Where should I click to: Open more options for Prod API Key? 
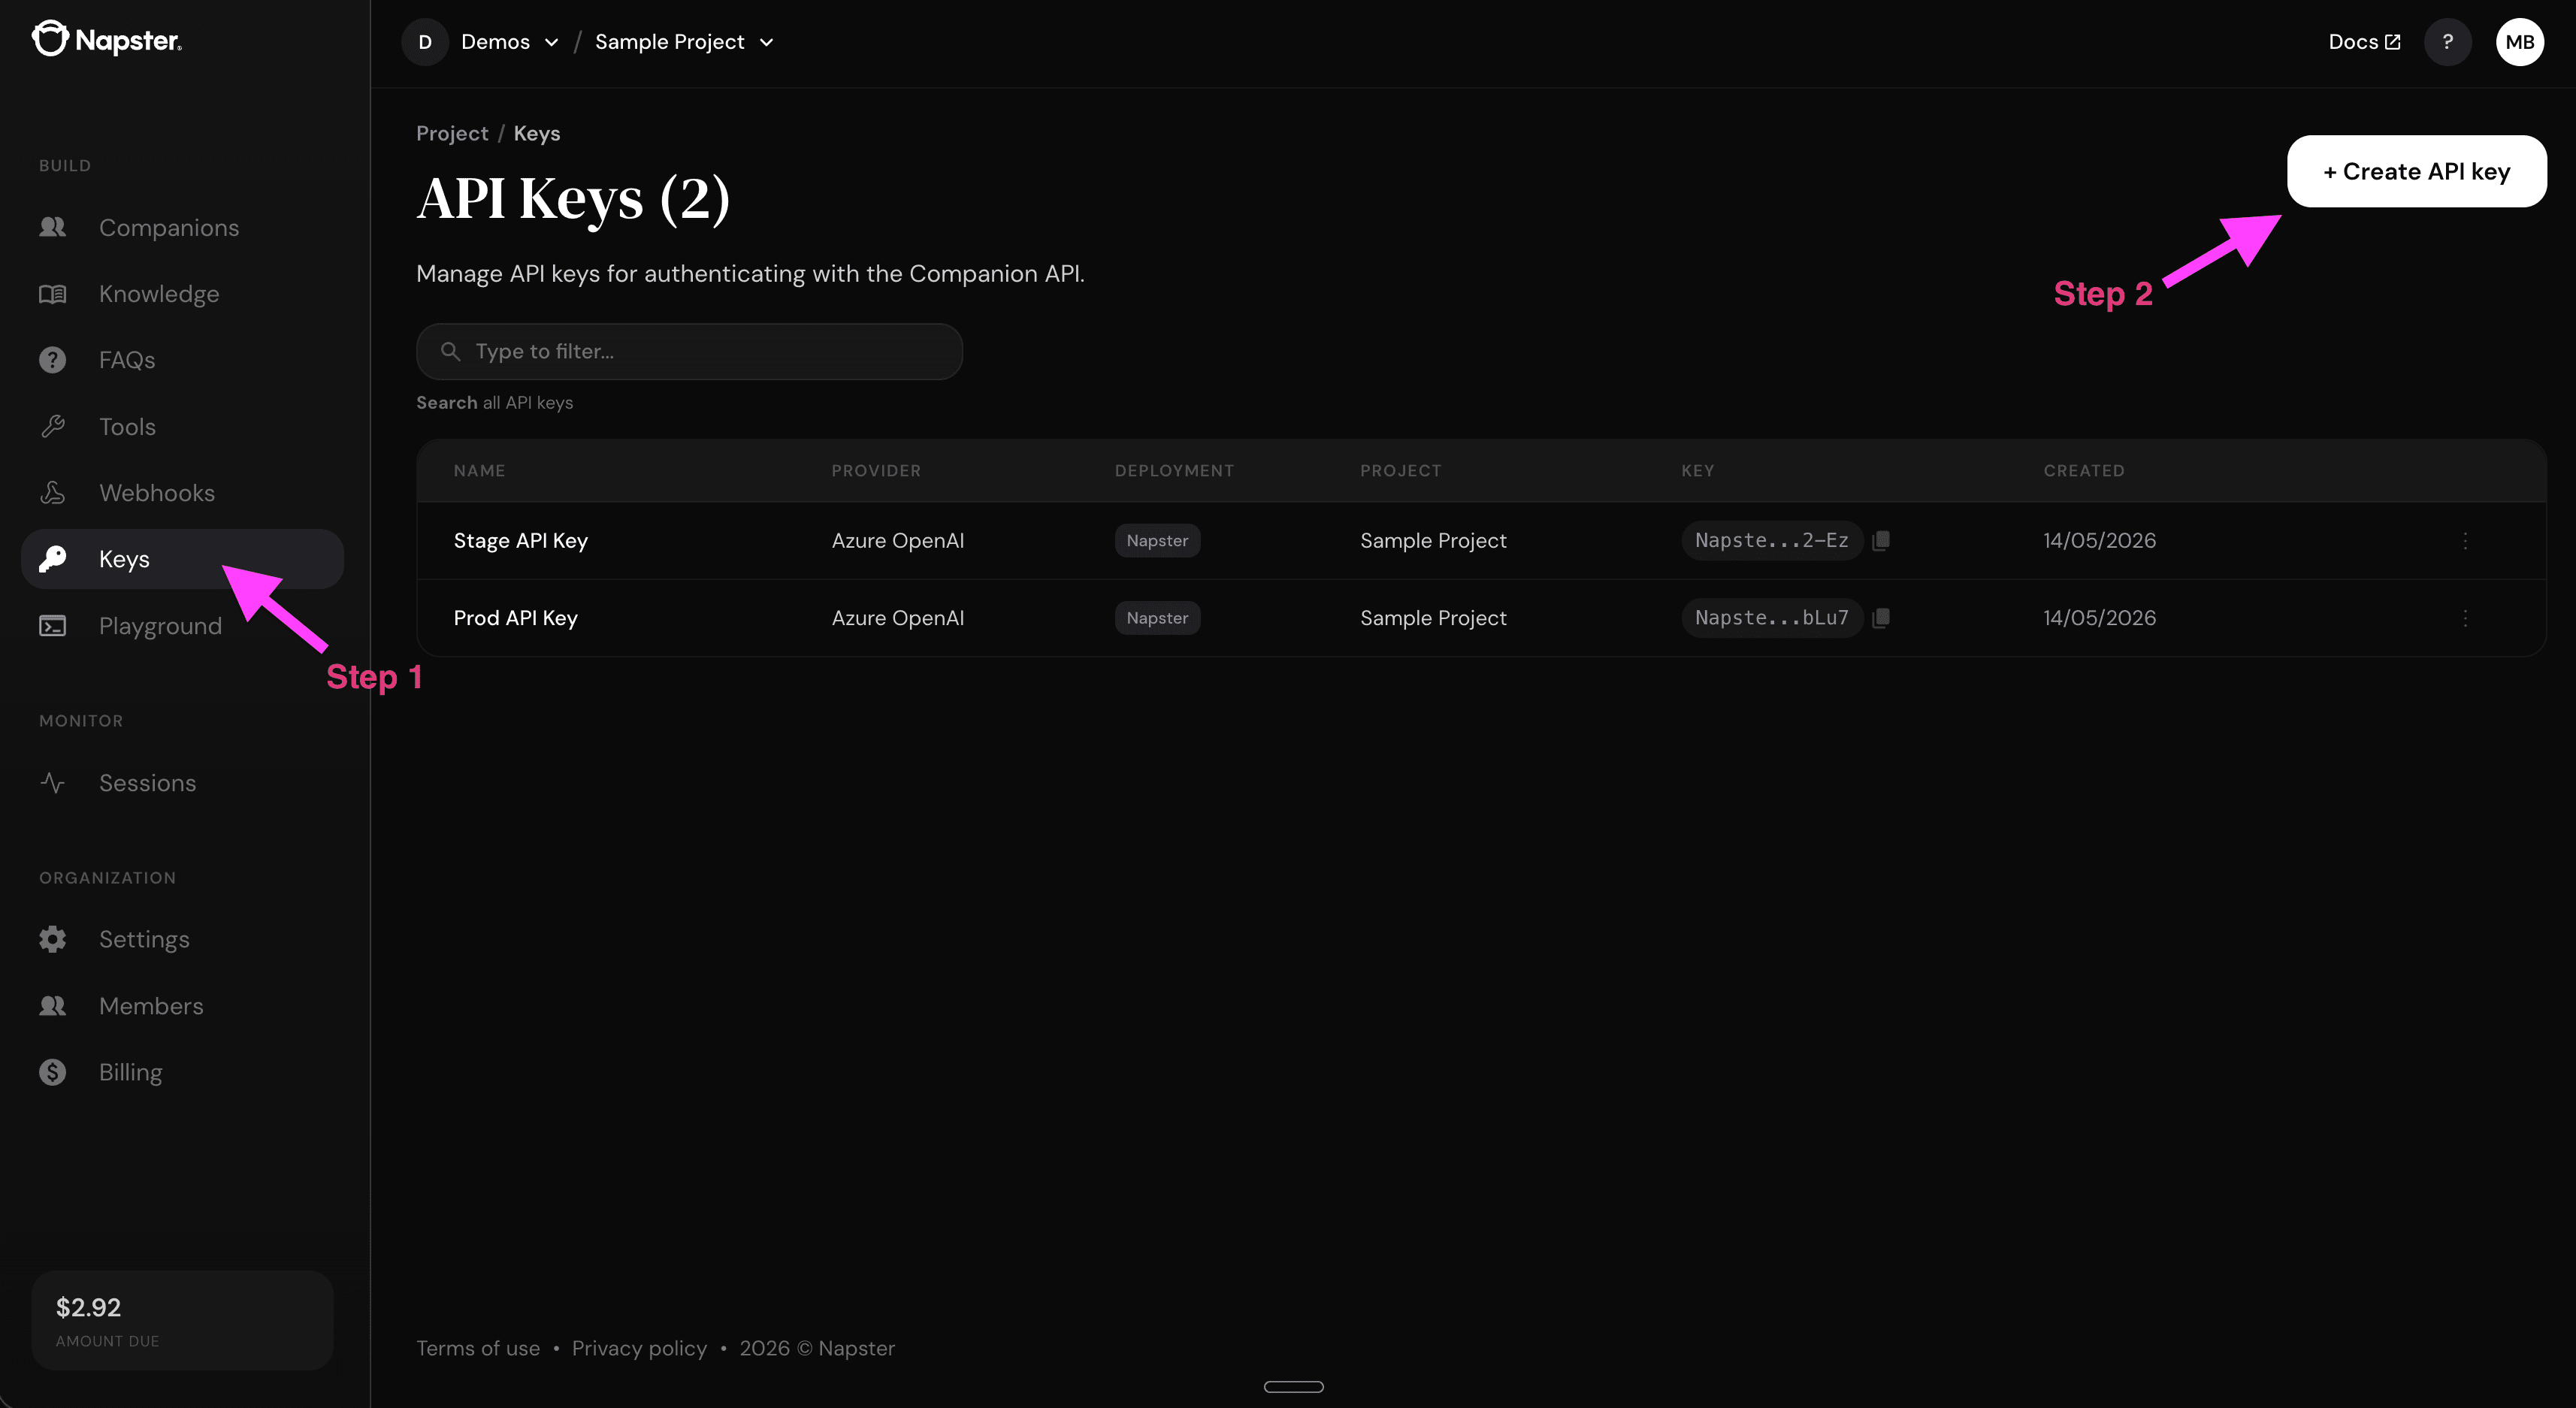tap(2465, 618)
